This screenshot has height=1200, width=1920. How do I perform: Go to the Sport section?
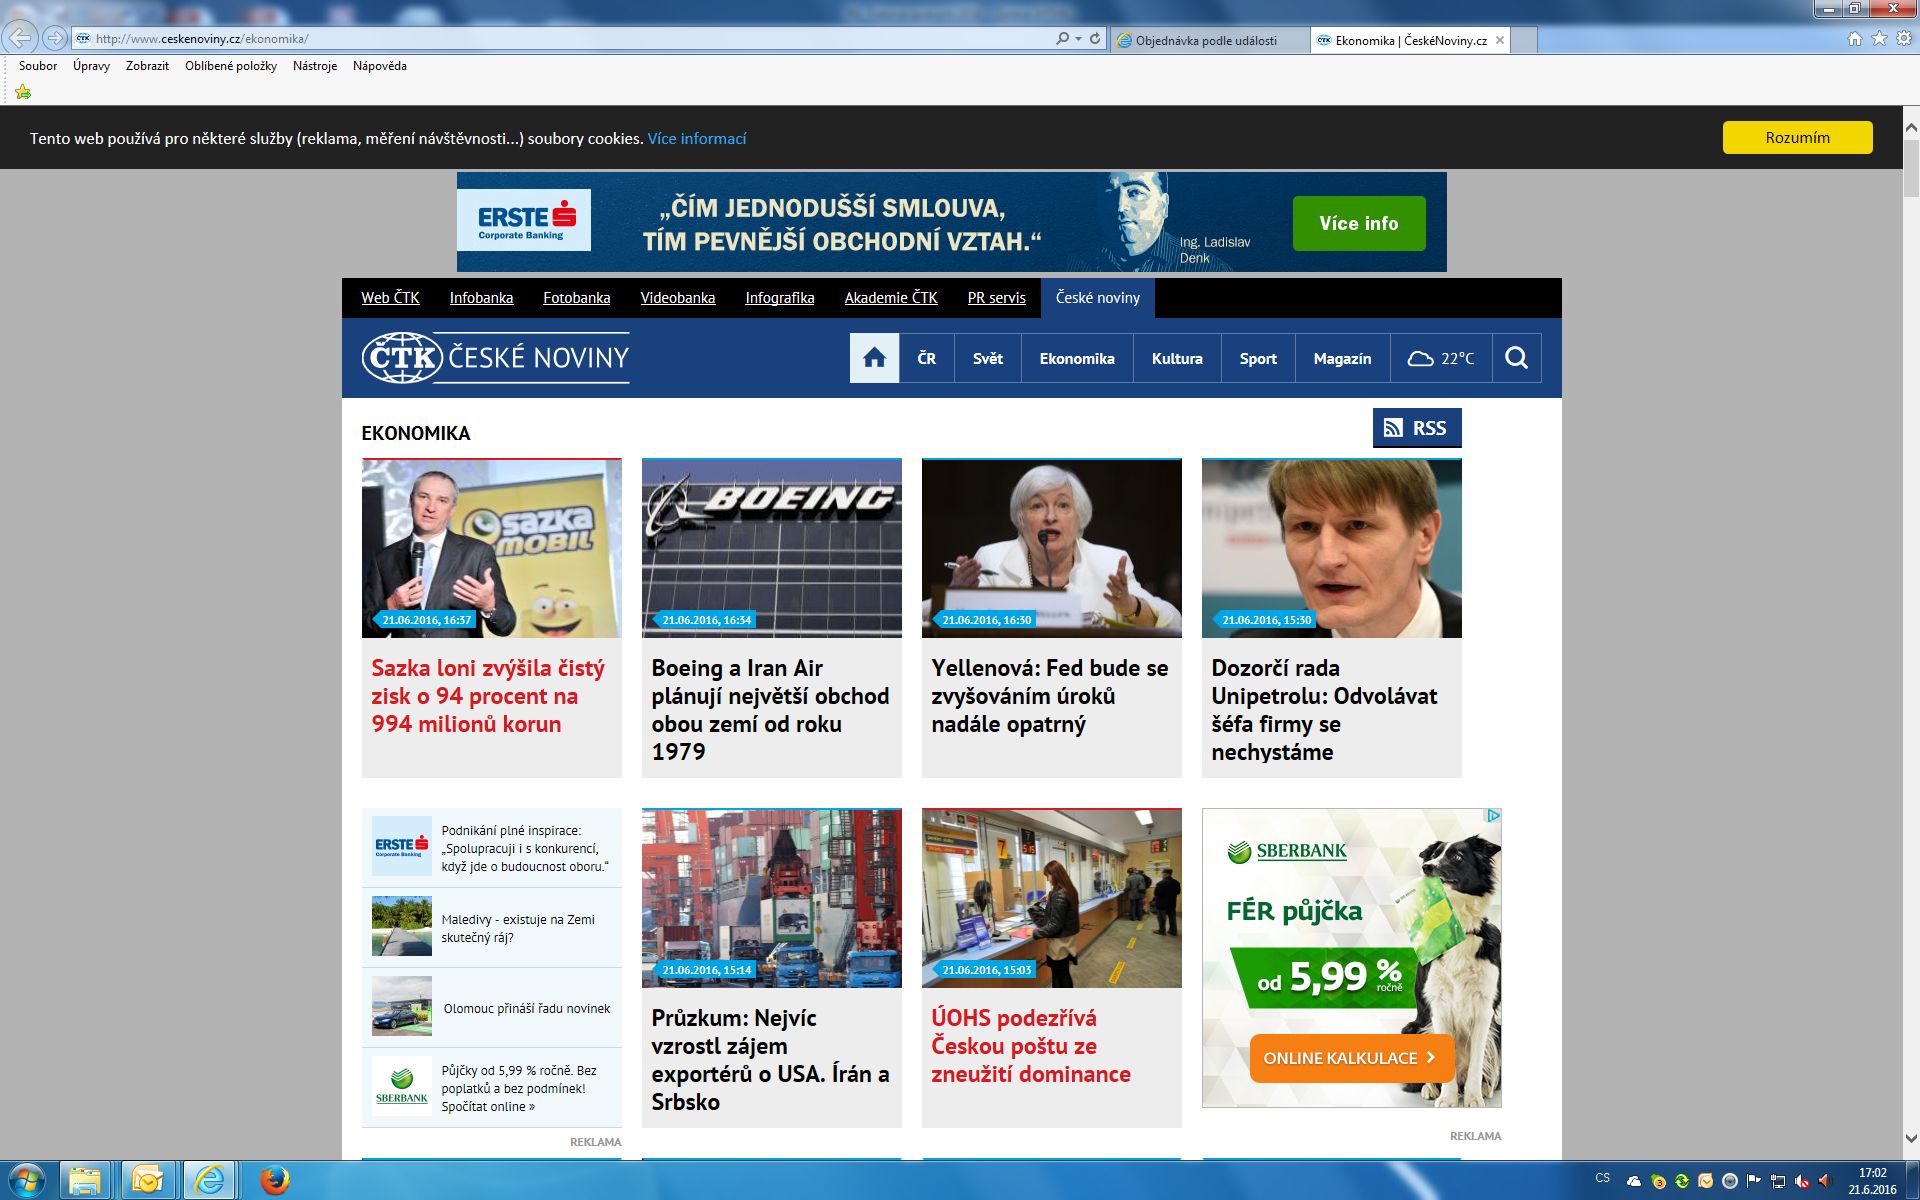pos(1258,358)
